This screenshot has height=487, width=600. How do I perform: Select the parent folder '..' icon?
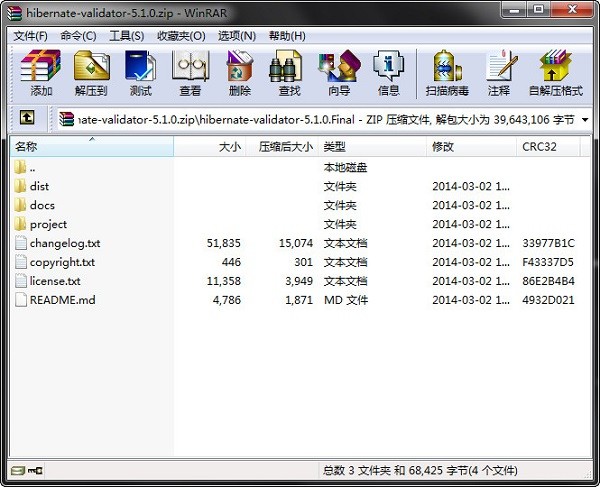coord(20,167)
